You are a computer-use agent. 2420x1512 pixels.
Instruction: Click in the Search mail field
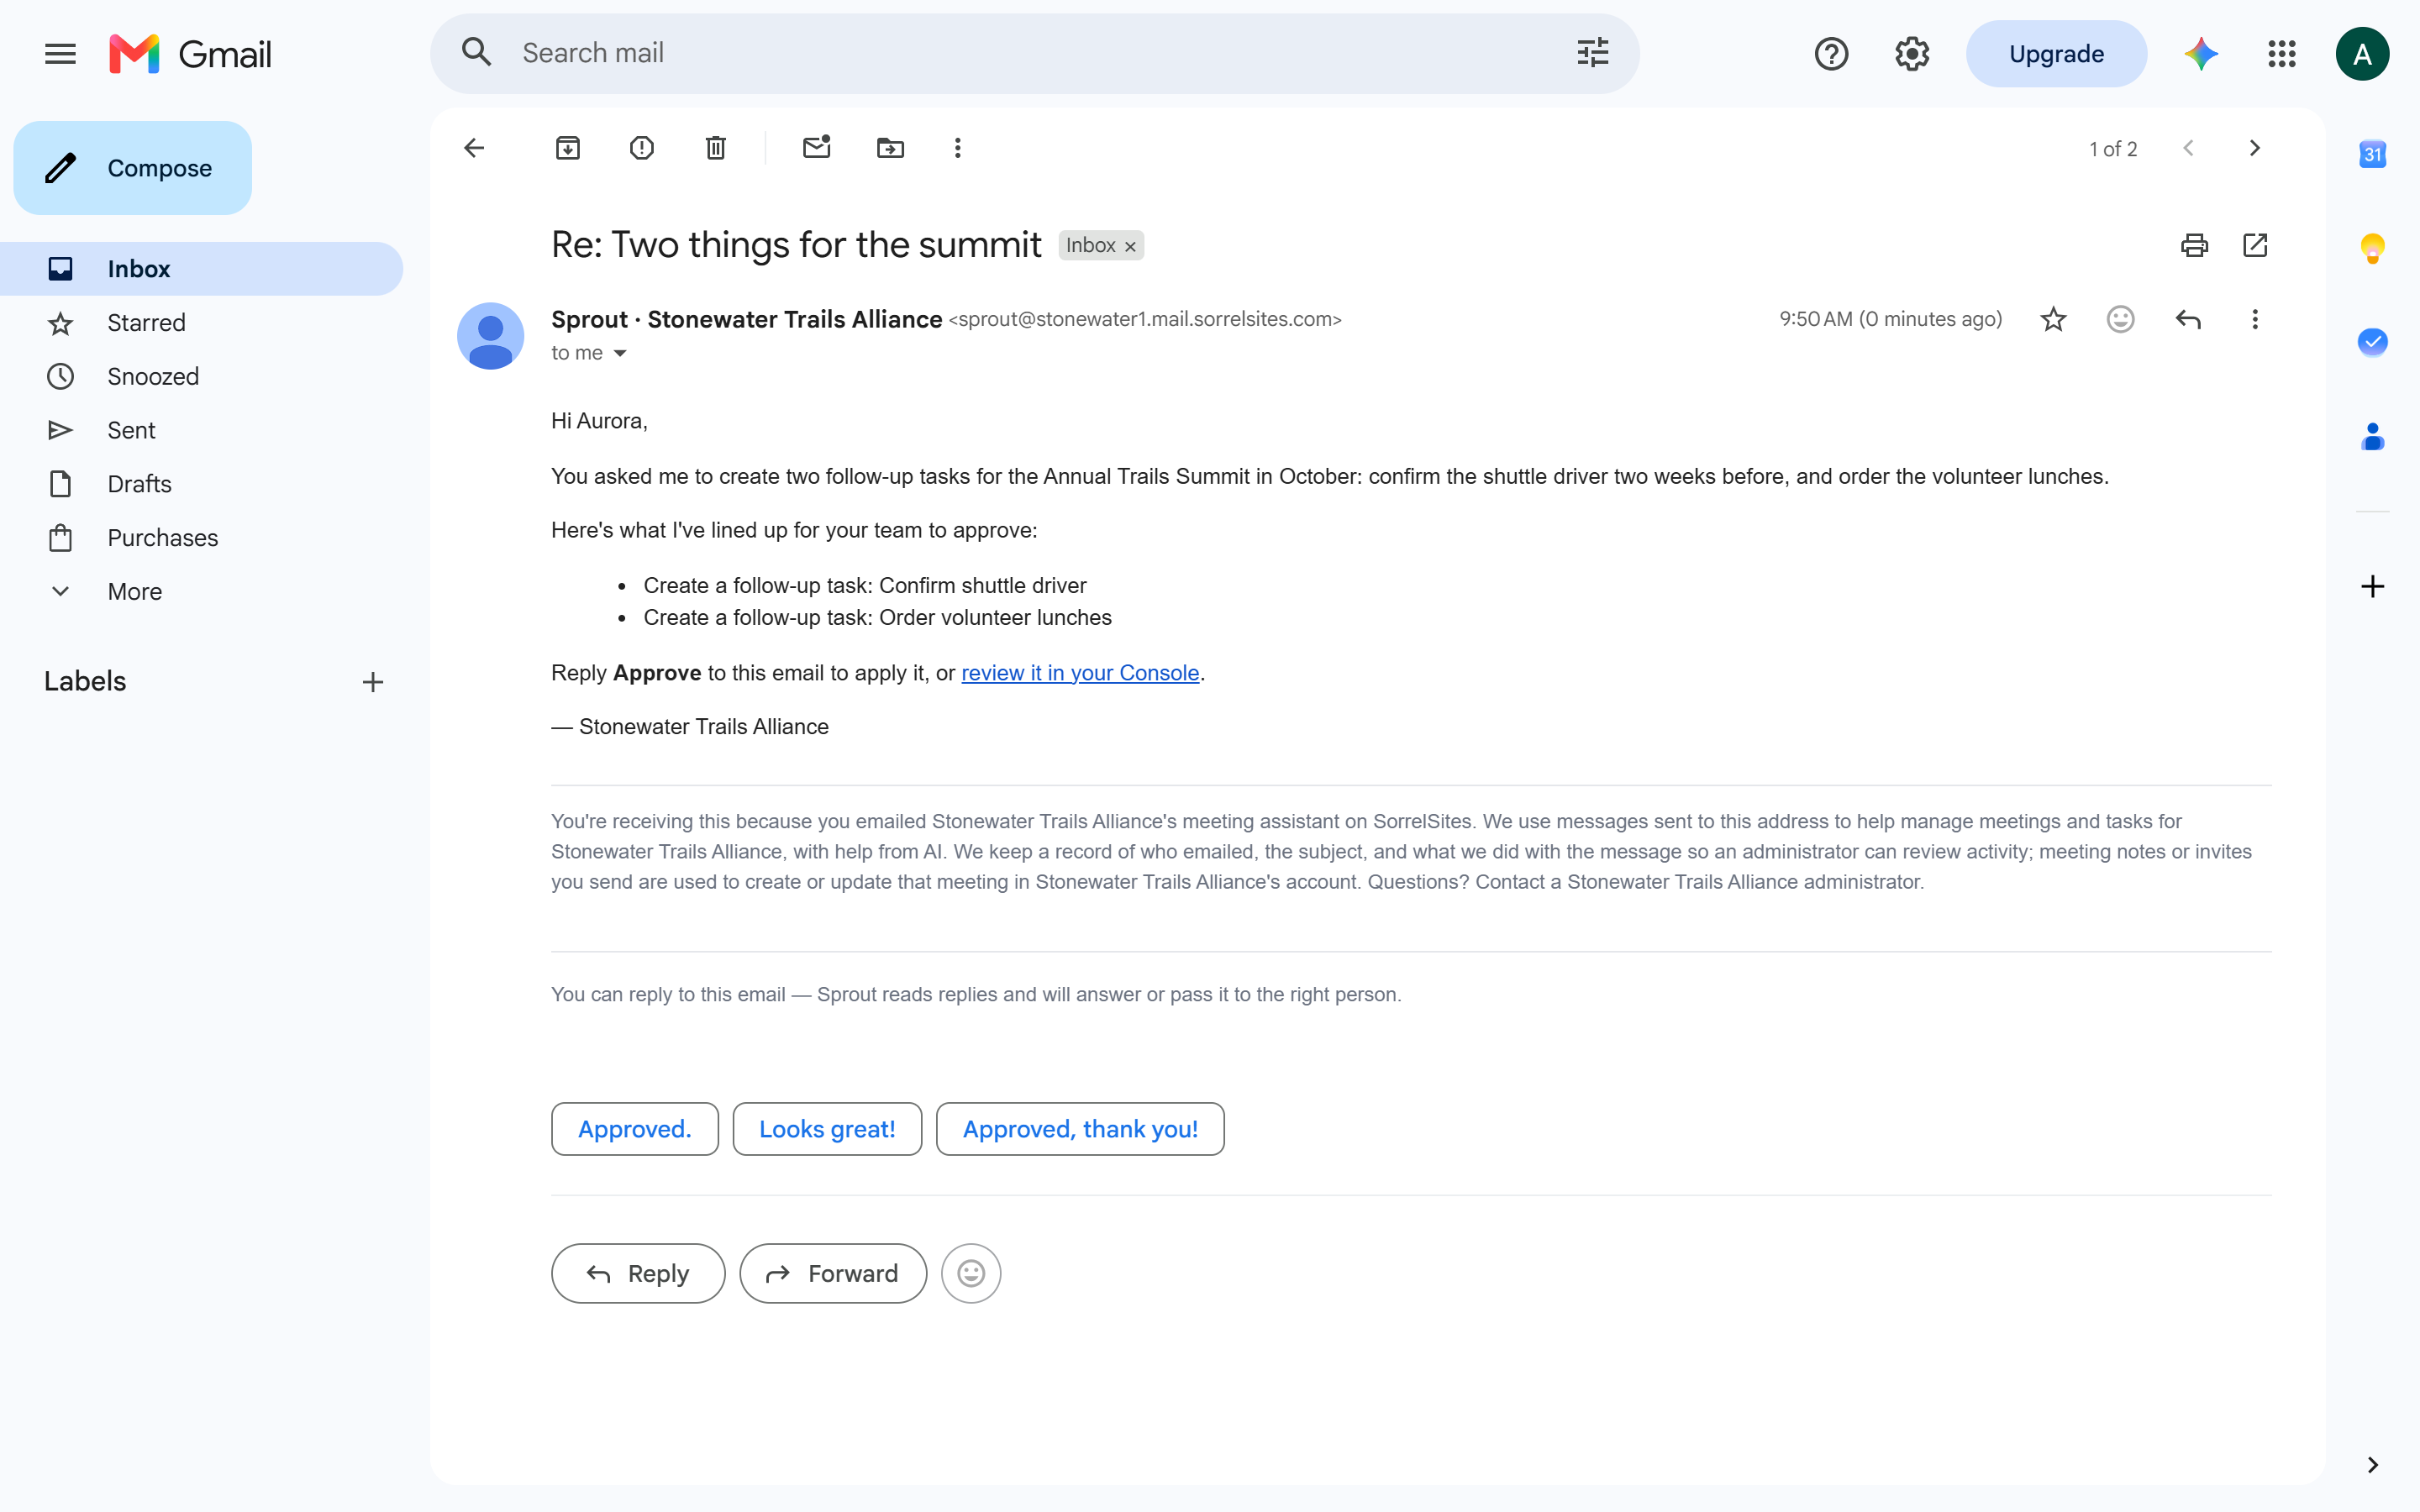(x=1034, y=53)
